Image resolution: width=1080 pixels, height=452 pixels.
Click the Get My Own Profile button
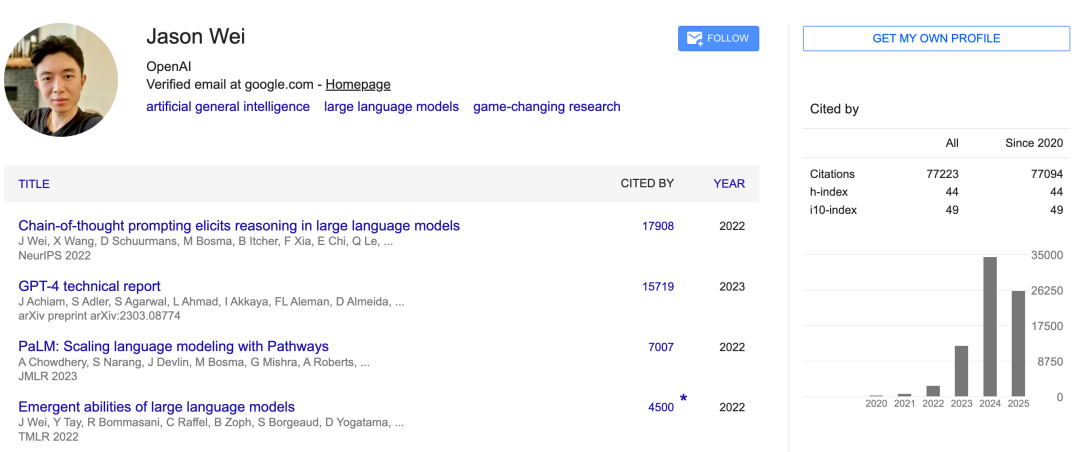point(936,38)
